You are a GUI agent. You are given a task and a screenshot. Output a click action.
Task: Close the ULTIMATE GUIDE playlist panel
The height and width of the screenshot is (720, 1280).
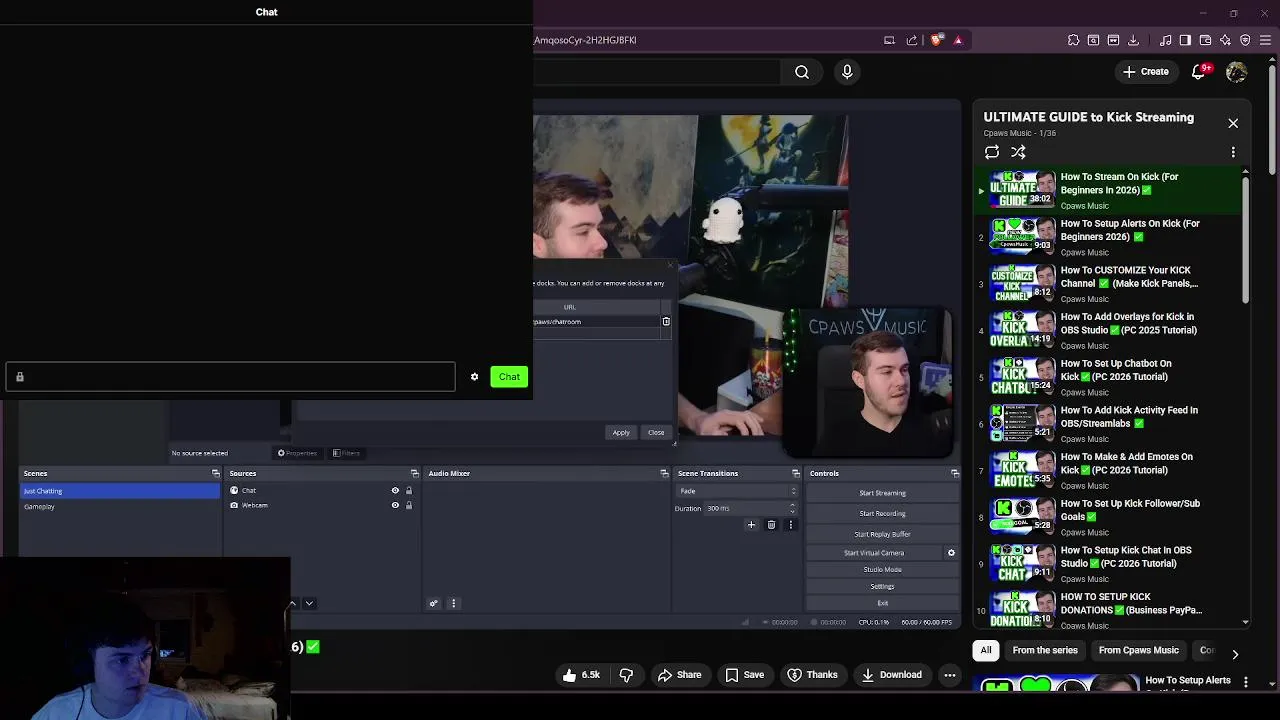pyautogui.click(x=1233, y=123)
